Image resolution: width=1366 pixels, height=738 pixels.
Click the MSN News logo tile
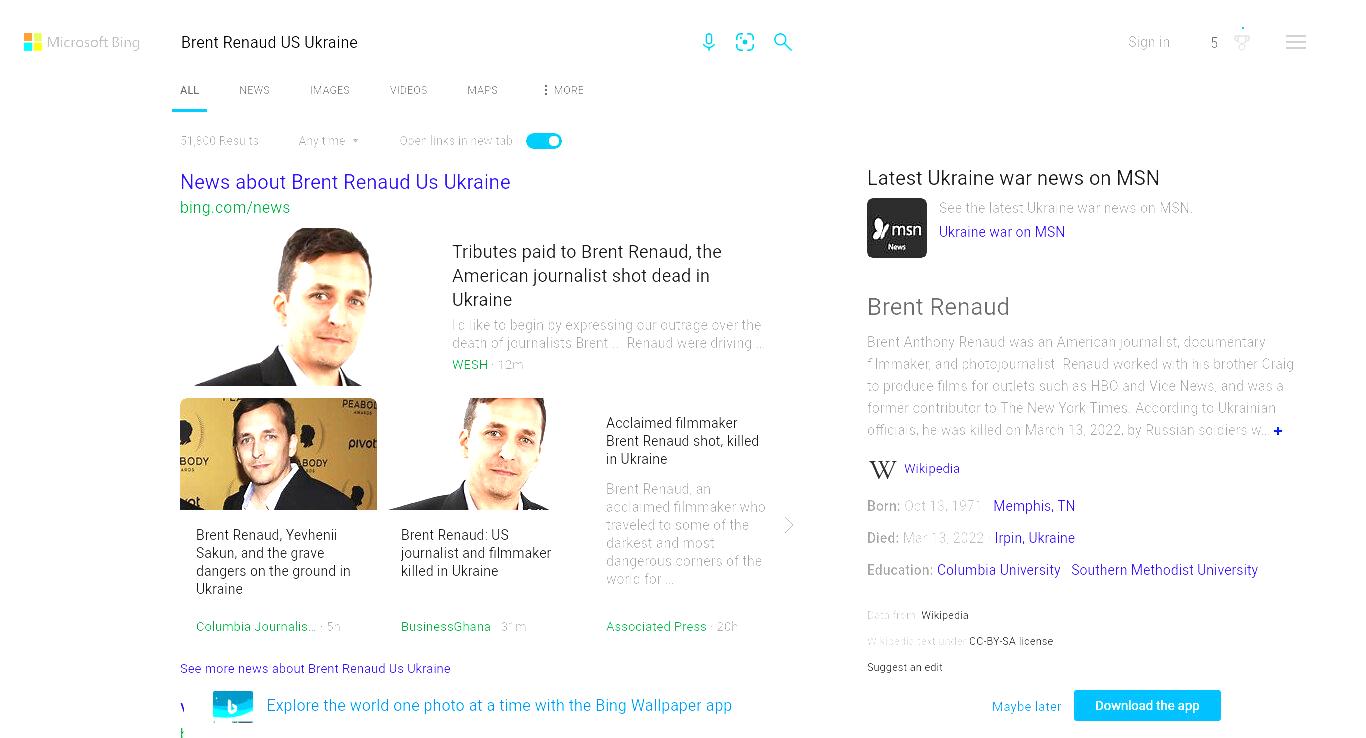(897, 228)
